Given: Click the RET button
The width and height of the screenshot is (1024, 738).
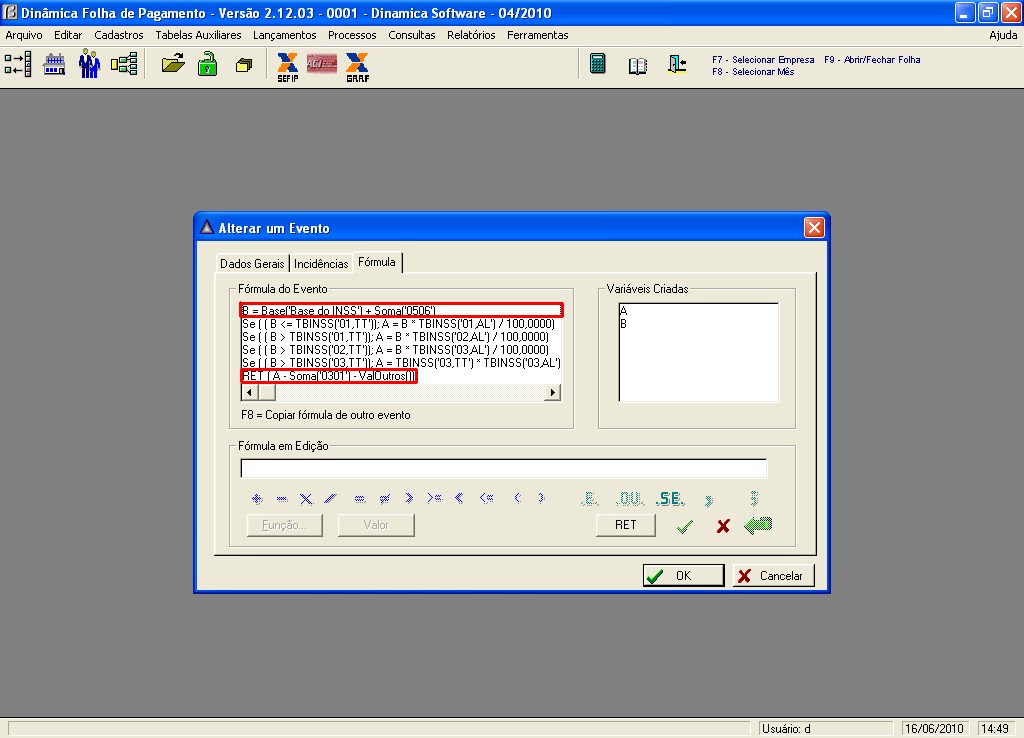Looking at the screenshot, I should (x=625, y=525).
